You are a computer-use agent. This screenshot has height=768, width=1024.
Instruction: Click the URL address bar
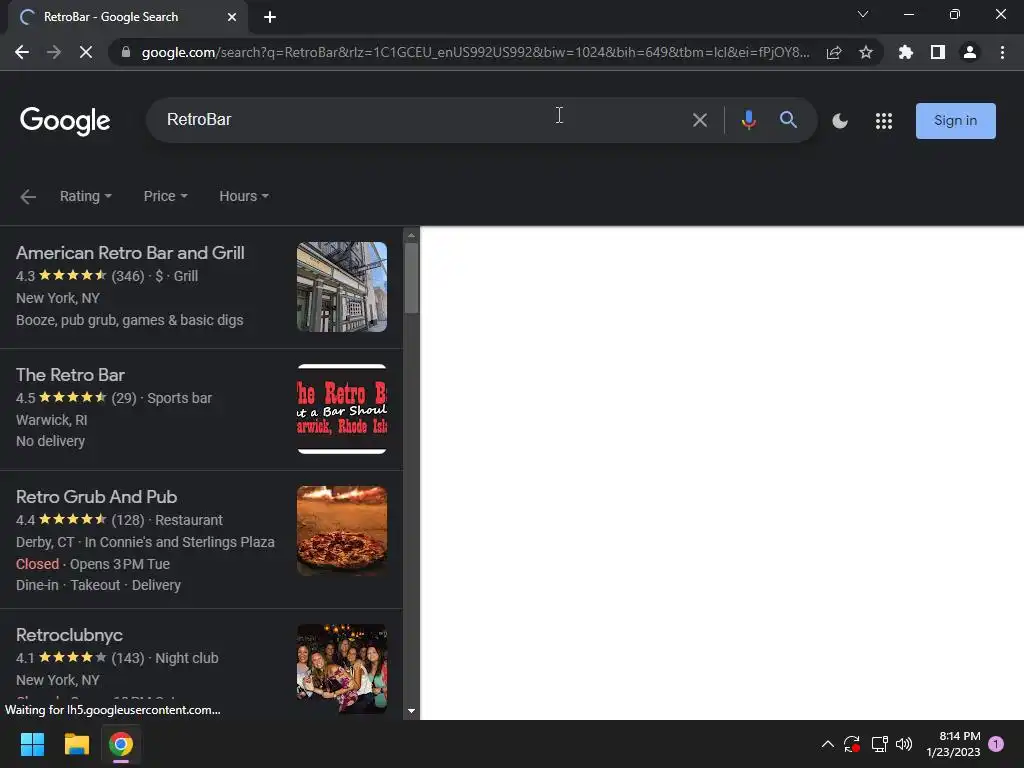(475, 52)
